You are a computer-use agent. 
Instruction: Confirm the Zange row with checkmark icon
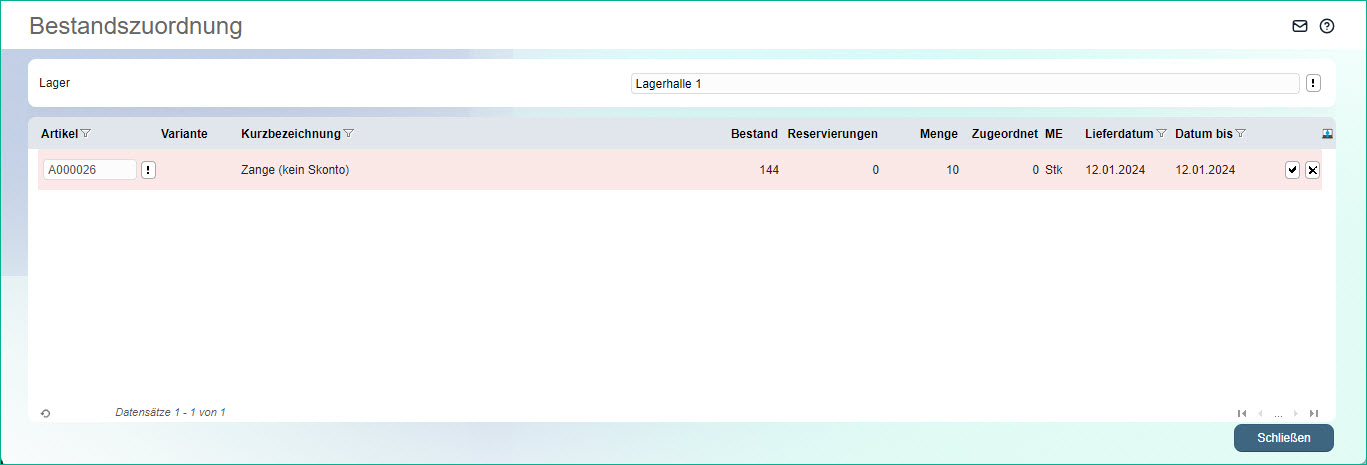point(1292,170)
